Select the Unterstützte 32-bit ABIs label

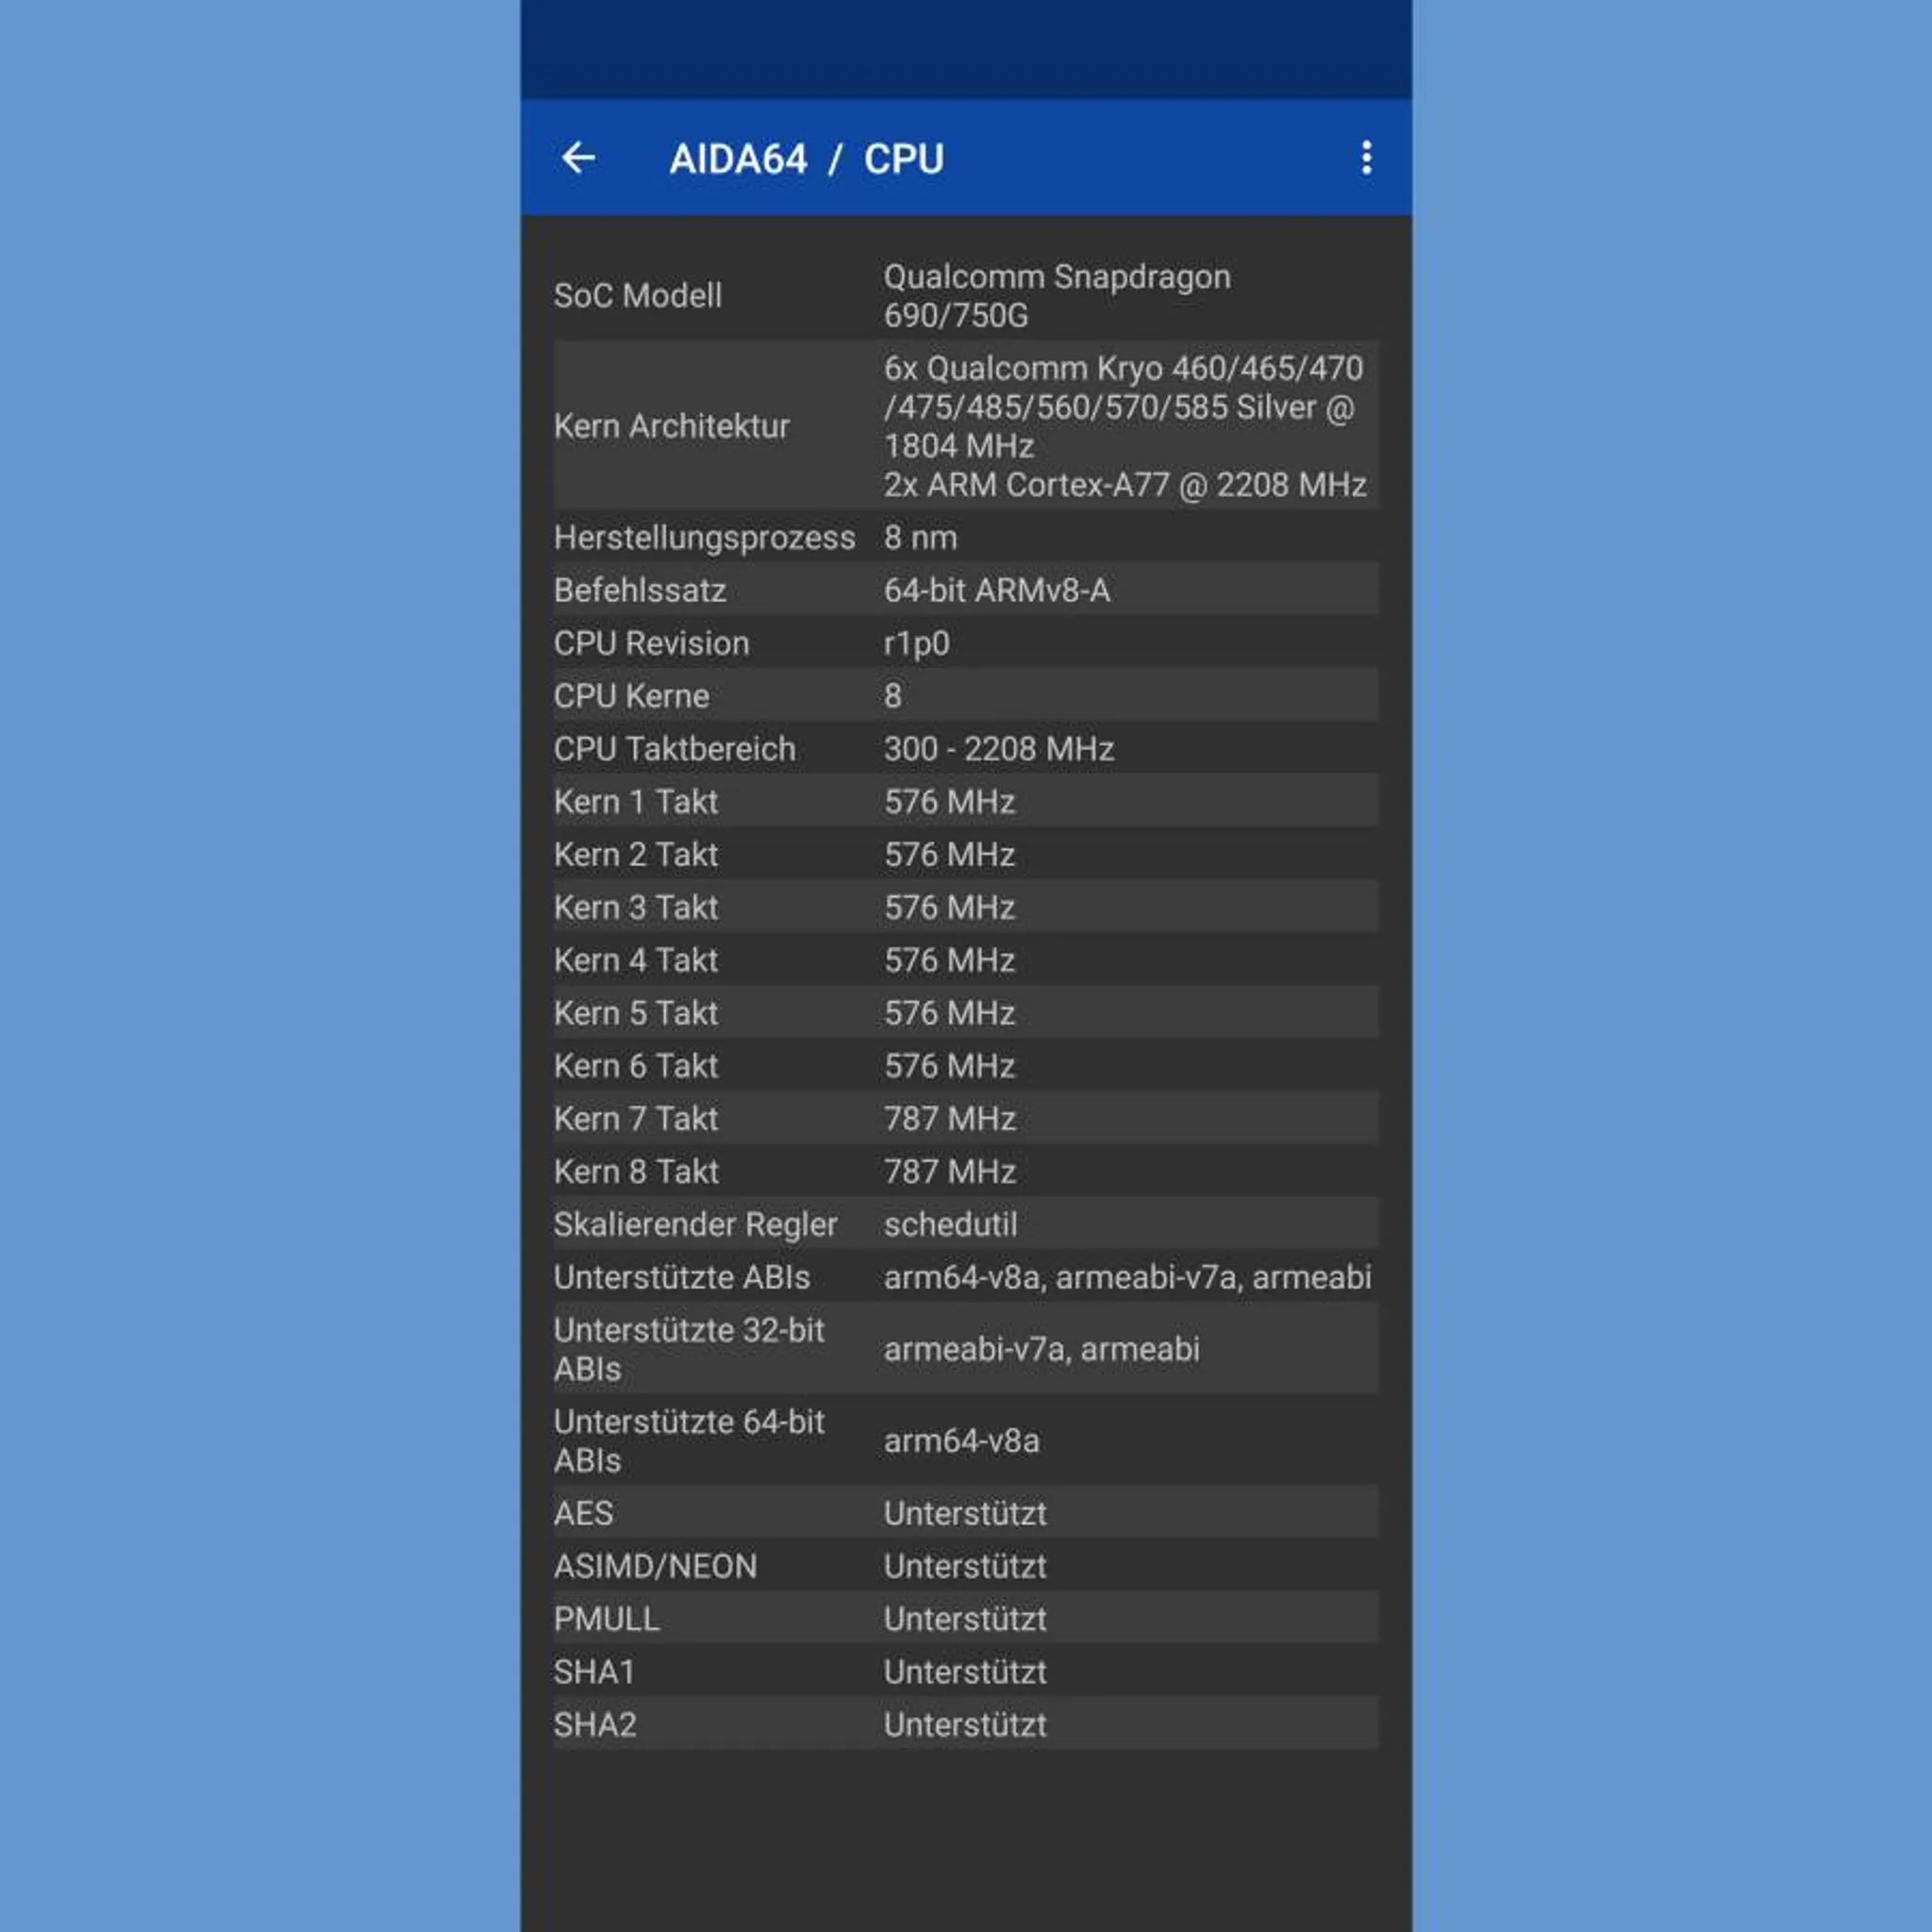(x=690, y=1350)
